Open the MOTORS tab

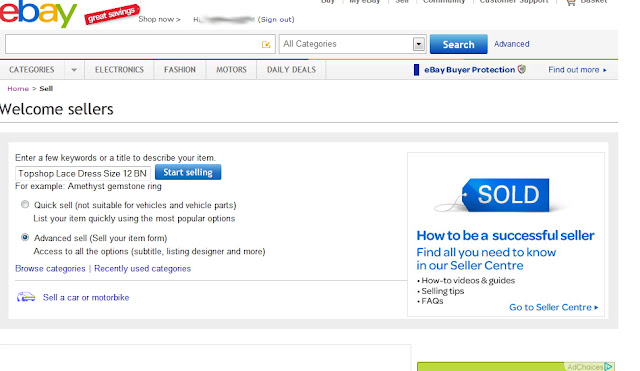pyautogui.click(x=231, y=70)
